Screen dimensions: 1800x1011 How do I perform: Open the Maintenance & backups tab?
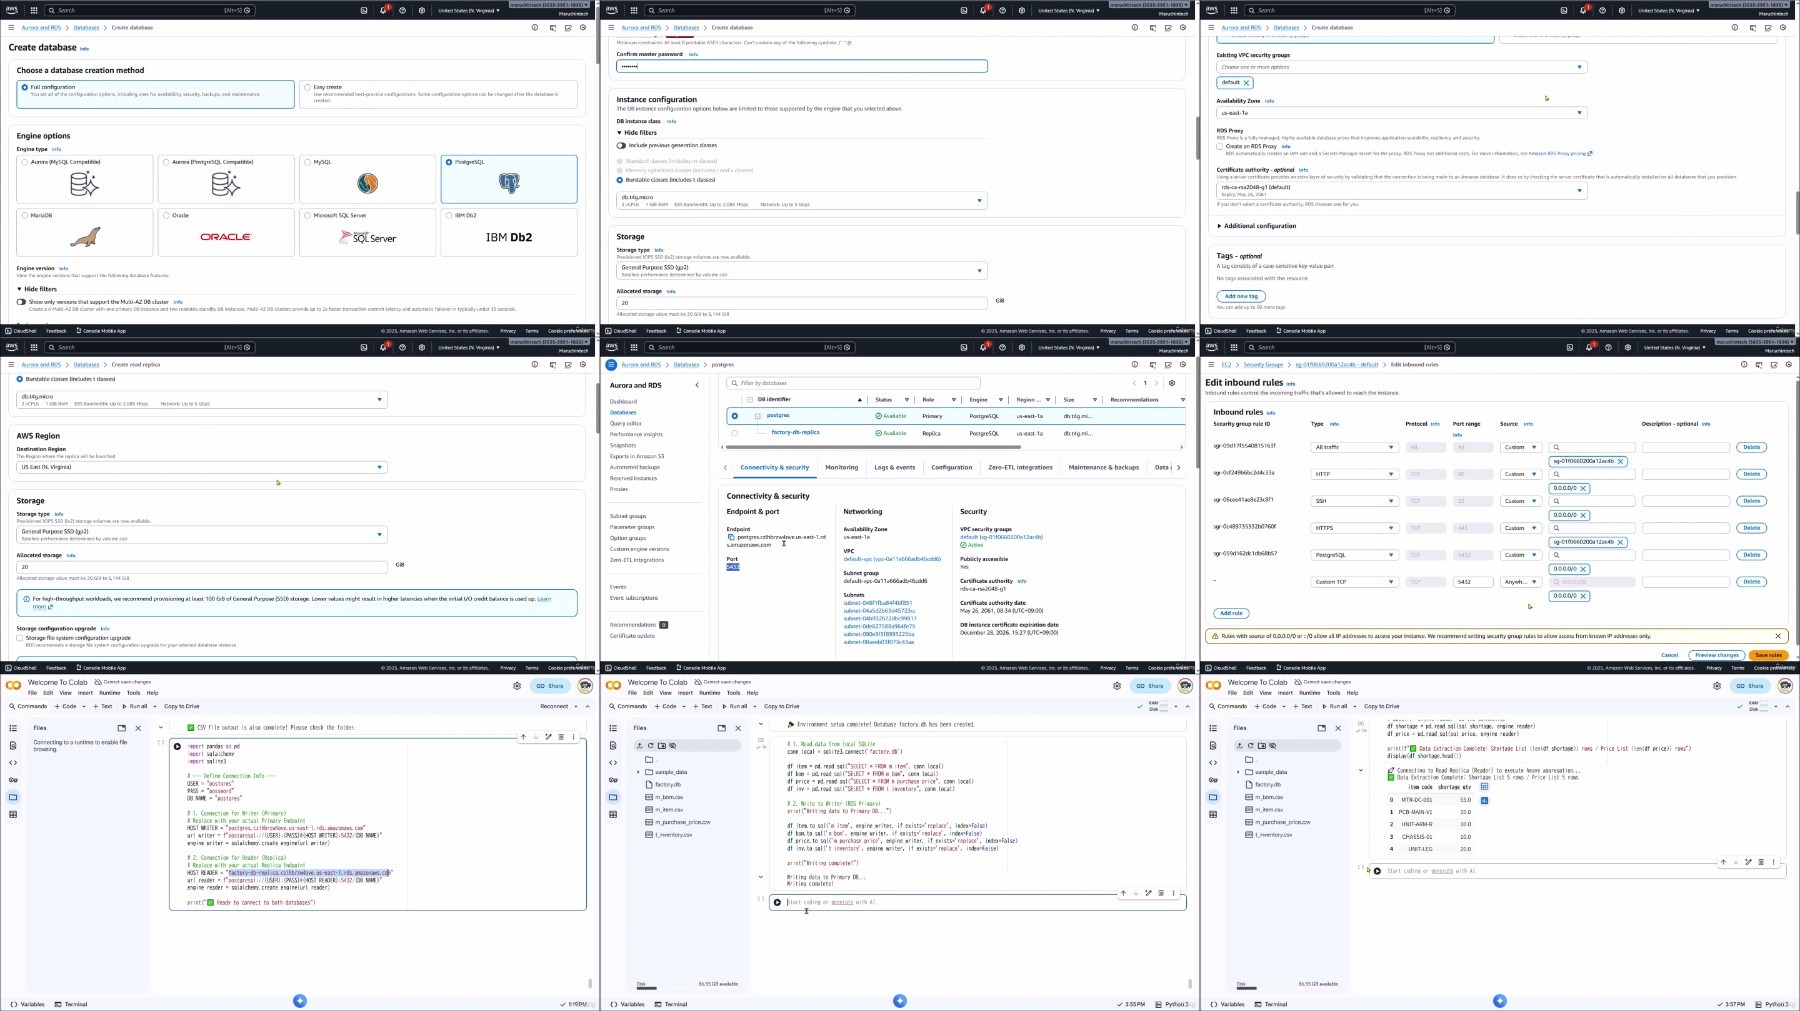[x=1103, y=467]
